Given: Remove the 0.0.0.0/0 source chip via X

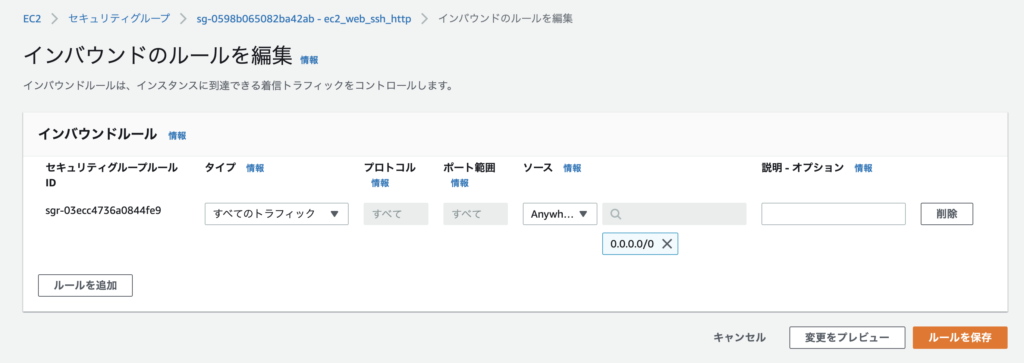Looking at the screenshot, I should point(666,244).
